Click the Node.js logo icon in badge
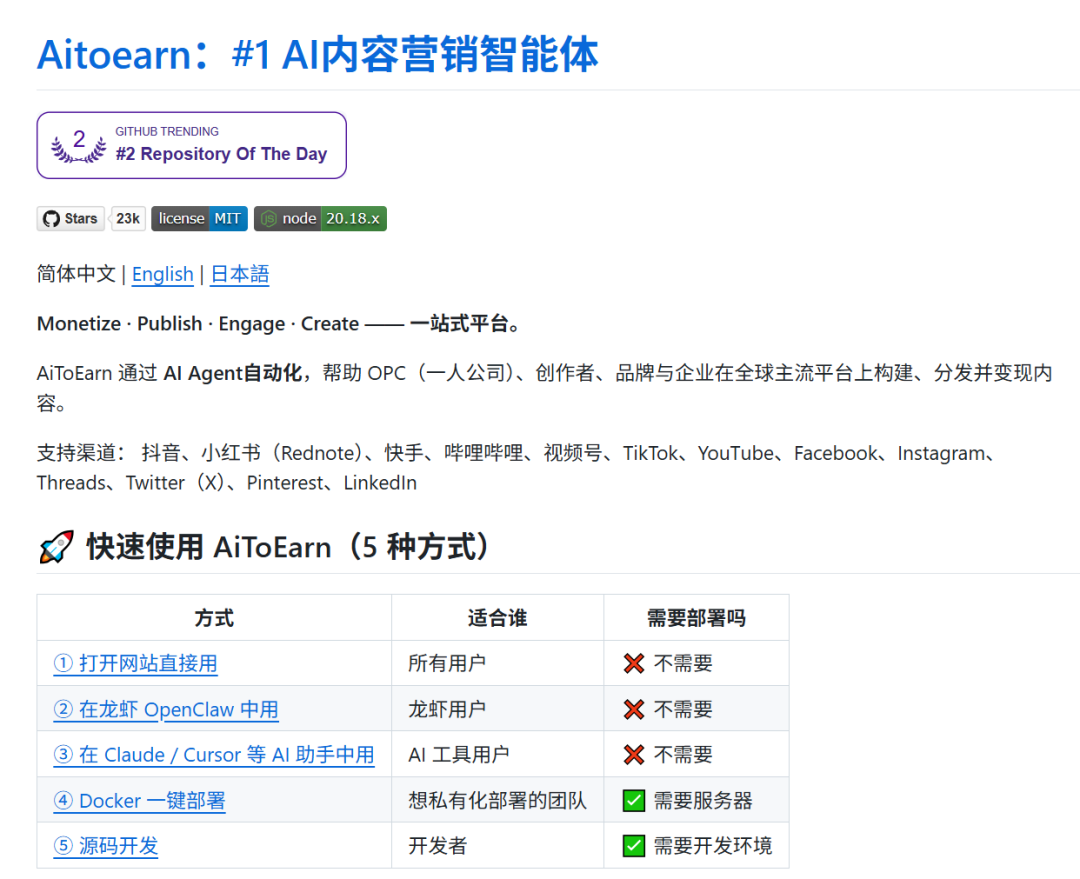This screenshot has height=879, width=1080. [269, 219]
